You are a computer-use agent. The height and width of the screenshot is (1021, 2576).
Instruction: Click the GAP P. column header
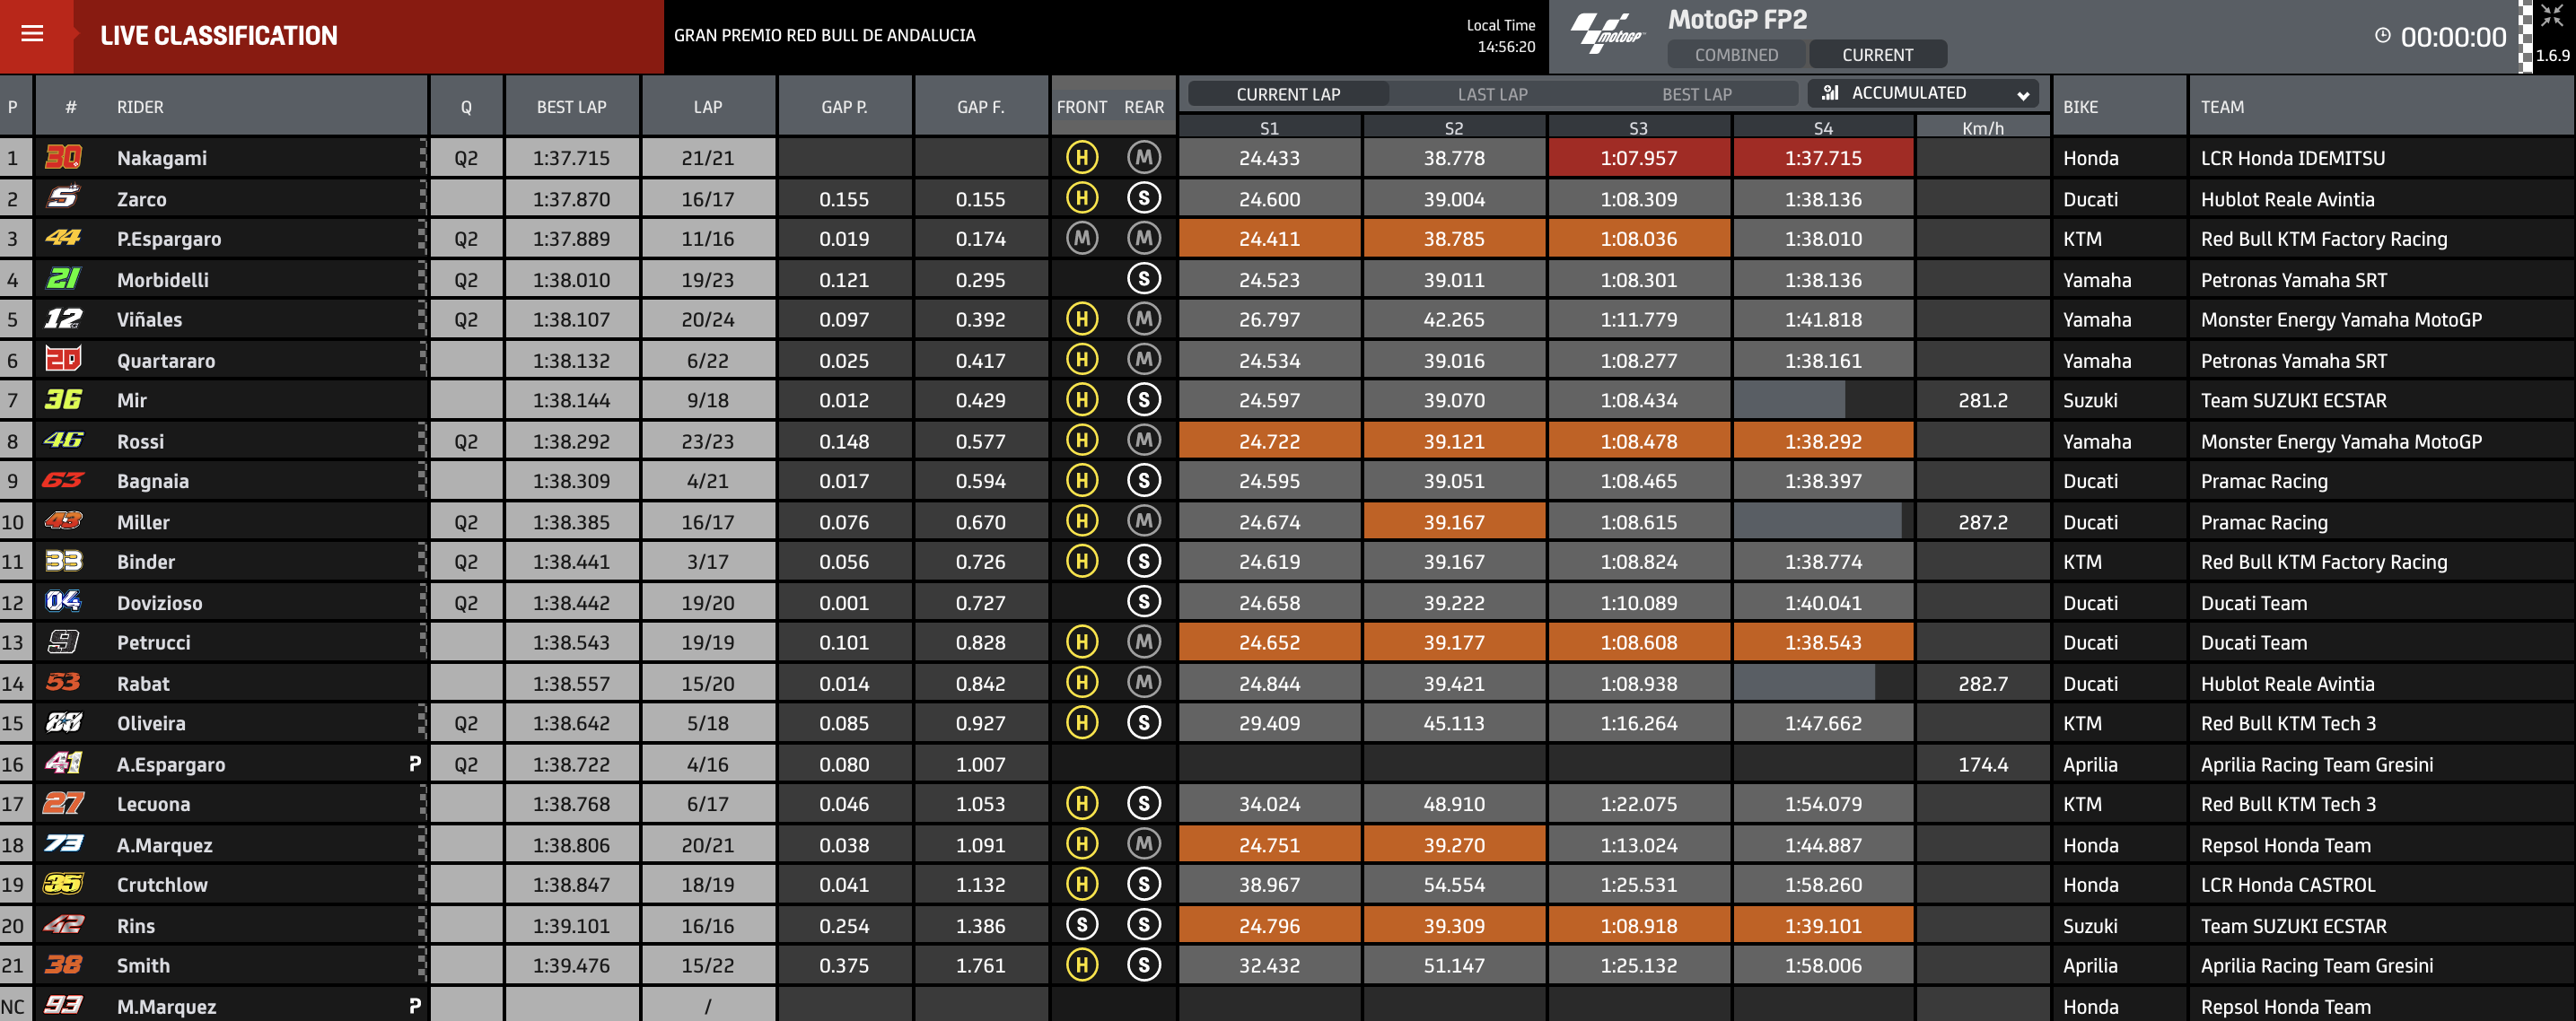click(844, 107)
